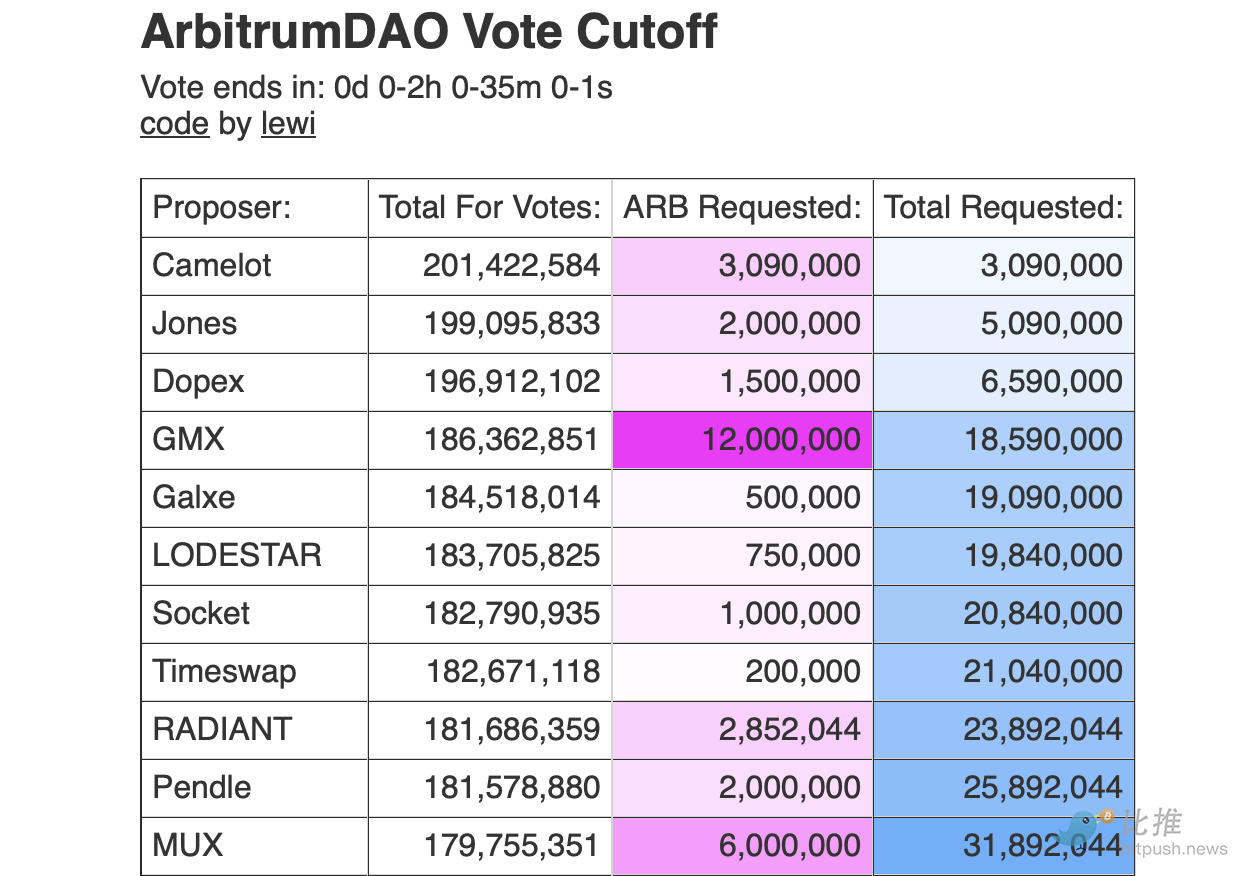Click the 'Proposer:' column header
Screen dimensions: 1248x876
(221, 208)
